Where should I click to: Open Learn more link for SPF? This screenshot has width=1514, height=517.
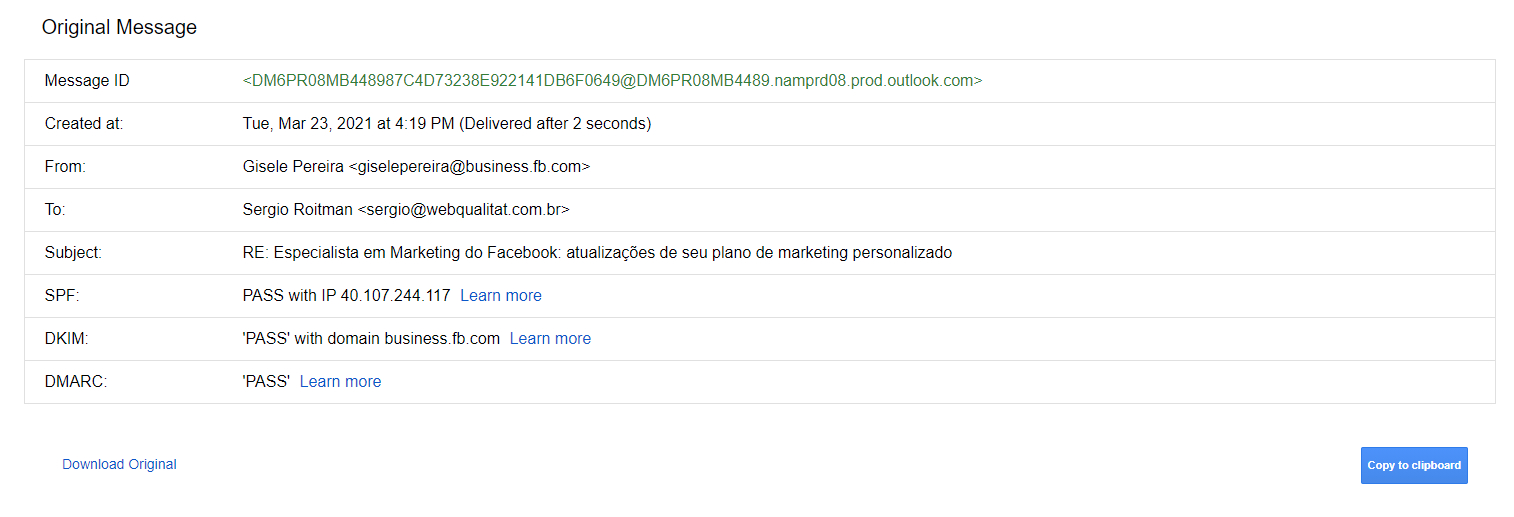(x=500, y=296)
